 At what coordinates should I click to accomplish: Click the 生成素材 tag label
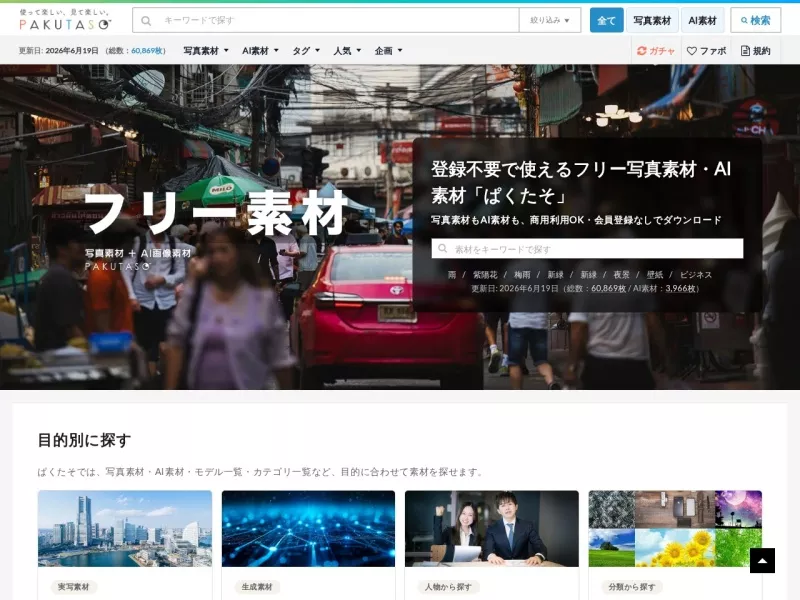257,587
